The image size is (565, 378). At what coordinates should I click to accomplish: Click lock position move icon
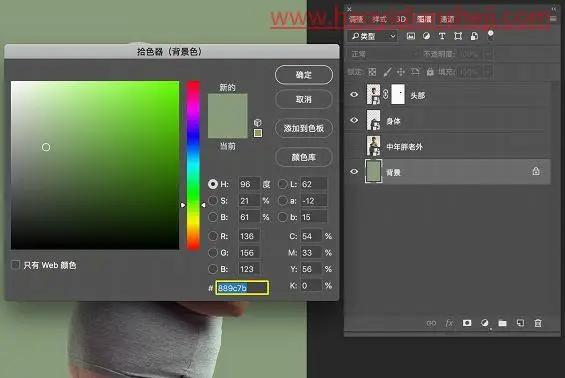click(x=401, y=72)
